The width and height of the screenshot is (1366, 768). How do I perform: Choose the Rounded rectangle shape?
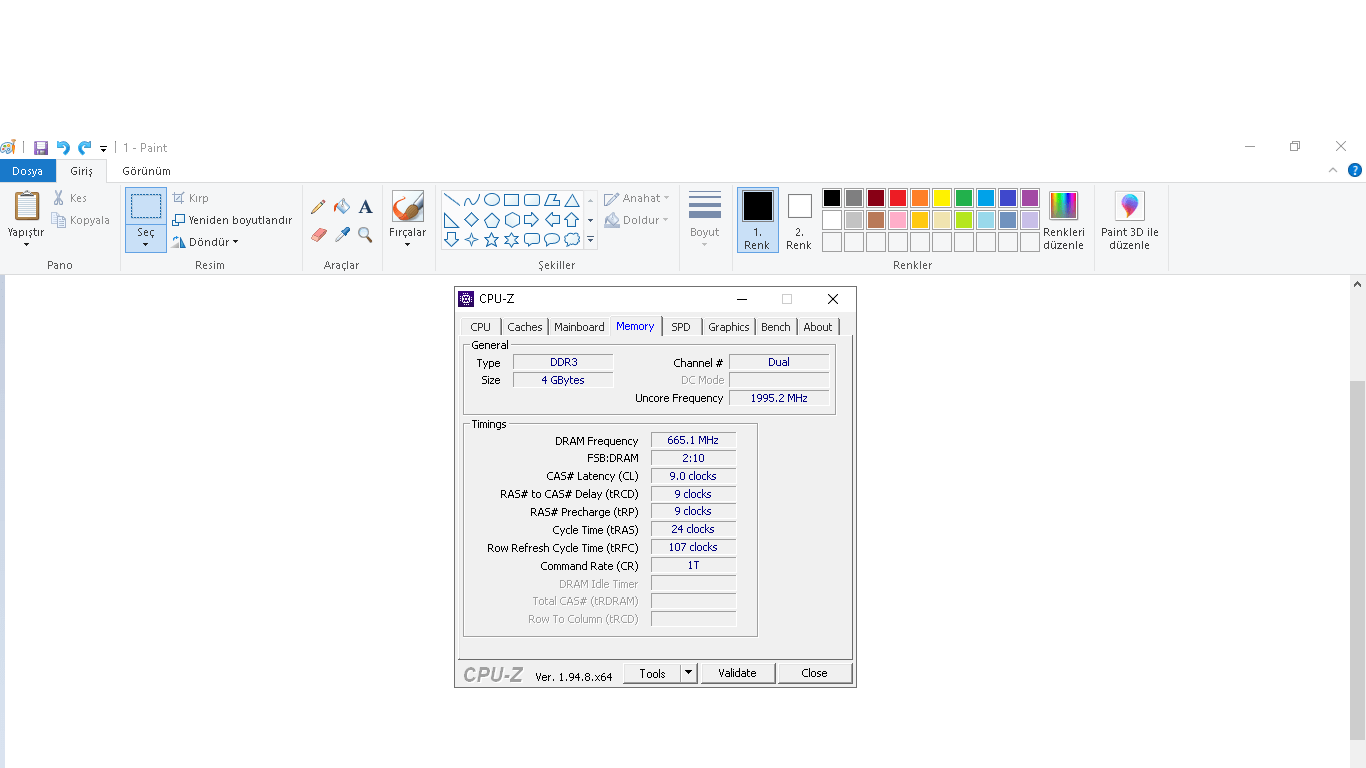coord(532,200)
